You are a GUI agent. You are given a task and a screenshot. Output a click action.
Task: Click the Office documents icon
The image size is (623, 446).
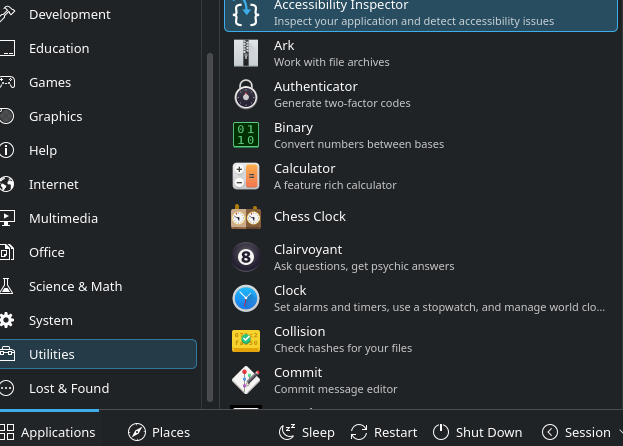pyautogui.click(x=6, y=253)
